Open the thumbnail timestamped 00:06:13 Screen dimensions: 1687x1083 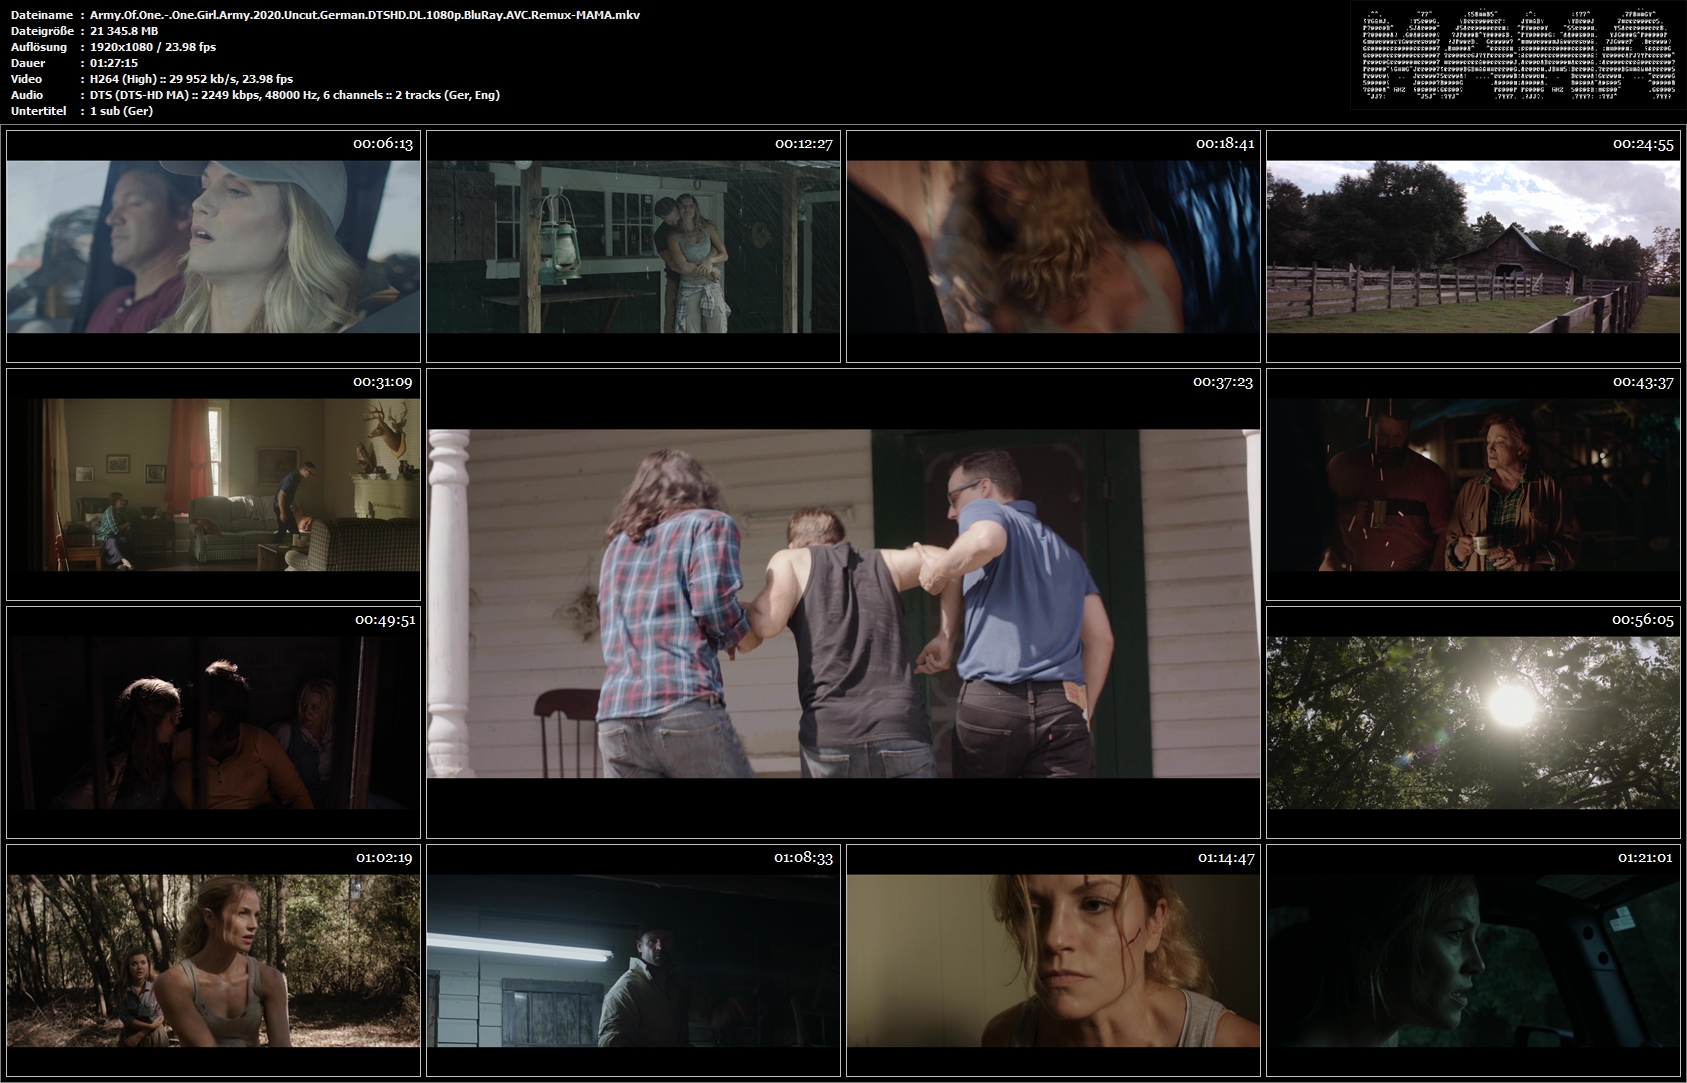213,246
